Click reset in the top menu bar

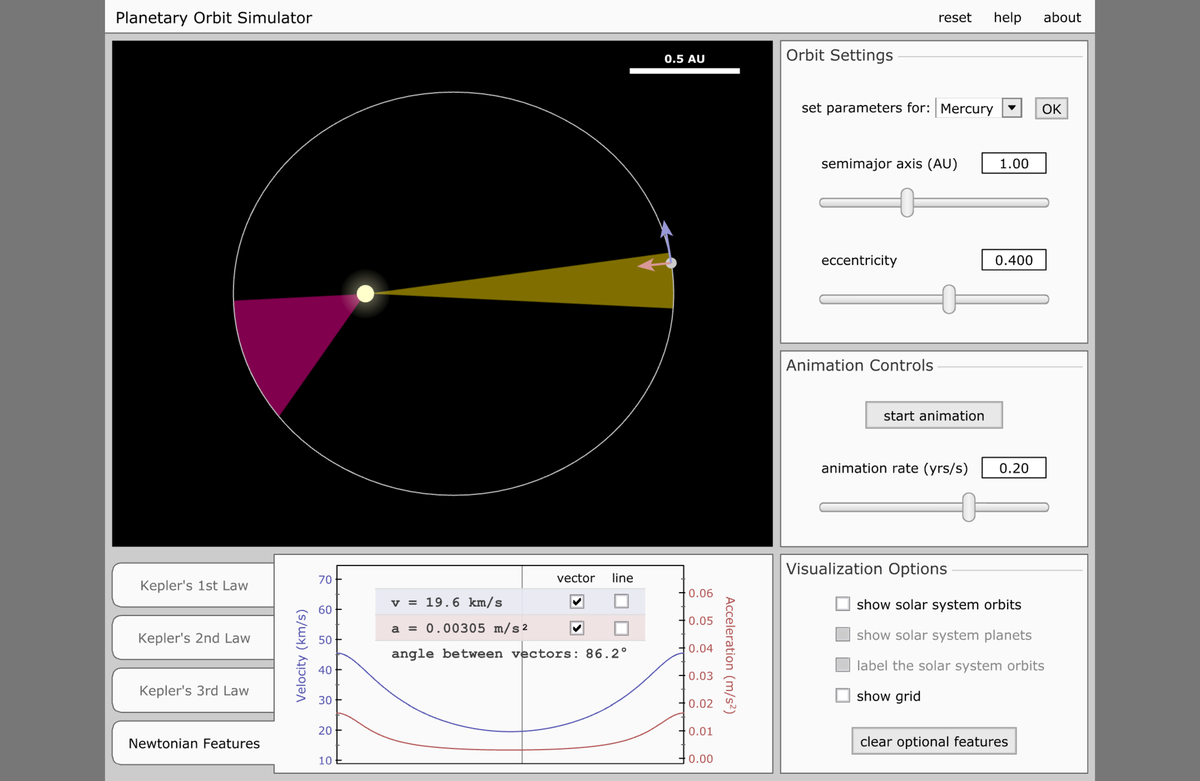tap(954, 17)
